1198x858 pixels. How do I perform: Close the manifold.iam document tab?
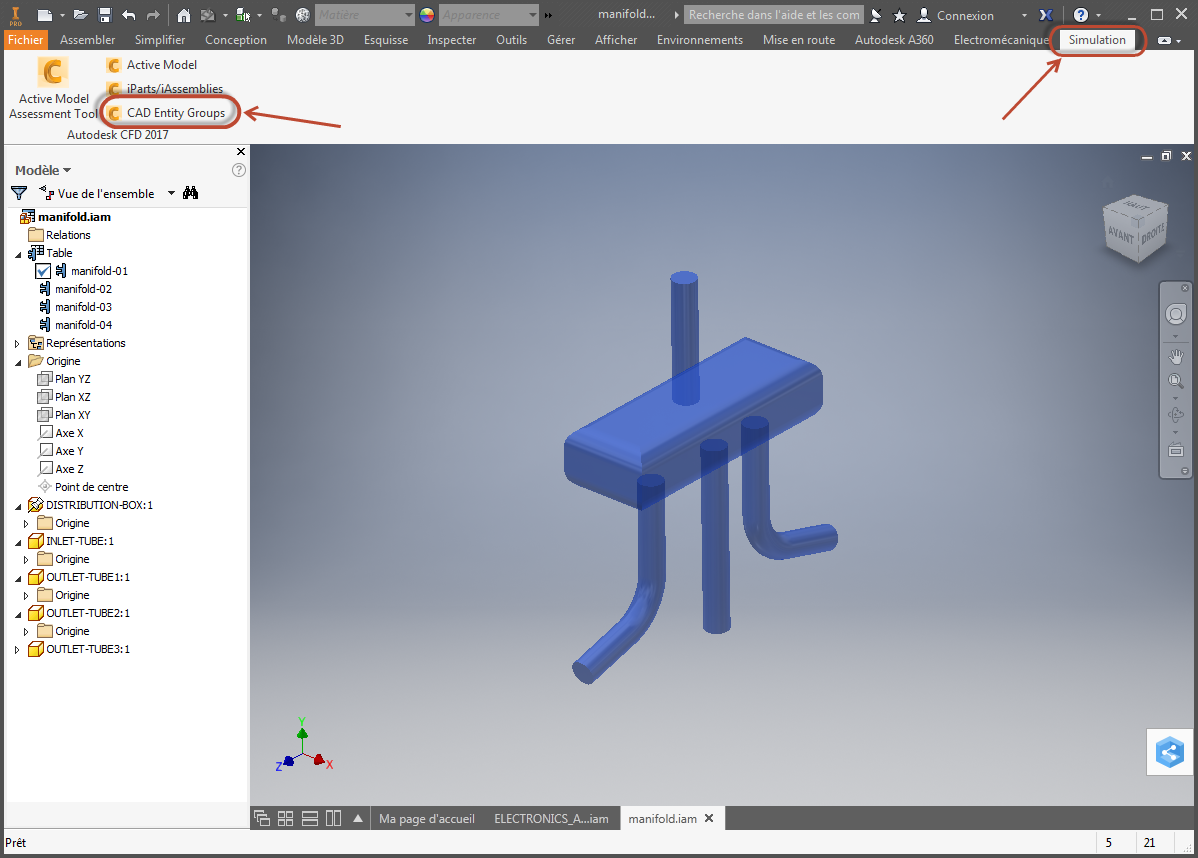click(x=709, y=818)
